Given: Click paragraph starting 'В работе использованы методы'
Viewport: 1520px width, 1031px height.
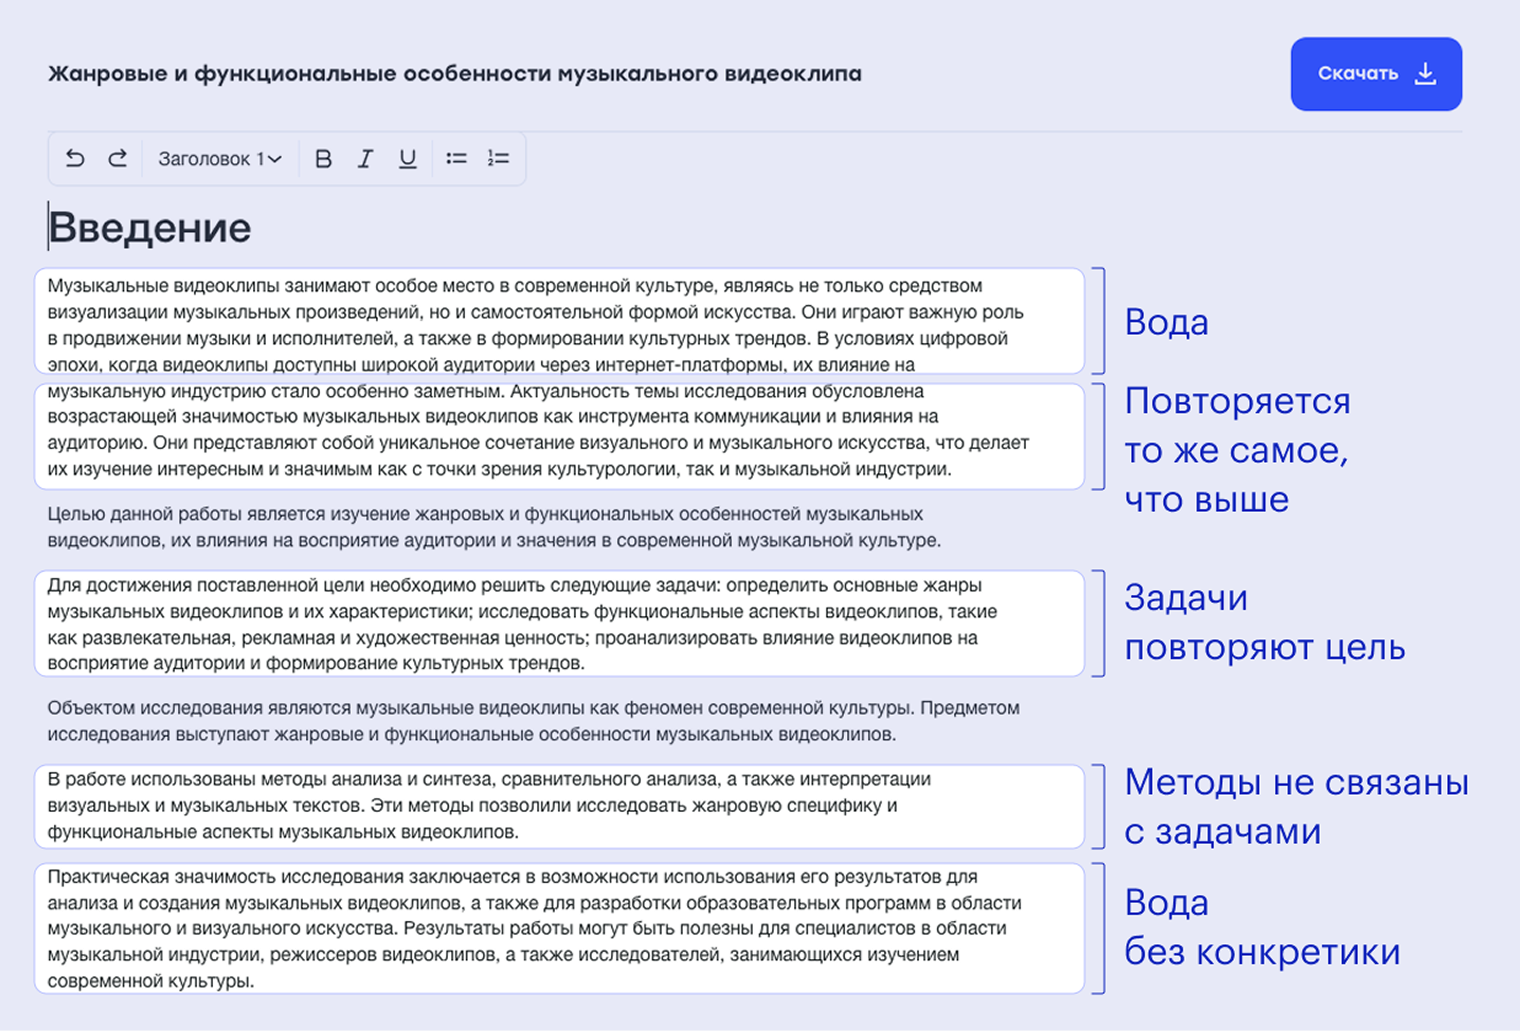Looking at the screenshot, I should pyautogui.click(x=489, y=805).
